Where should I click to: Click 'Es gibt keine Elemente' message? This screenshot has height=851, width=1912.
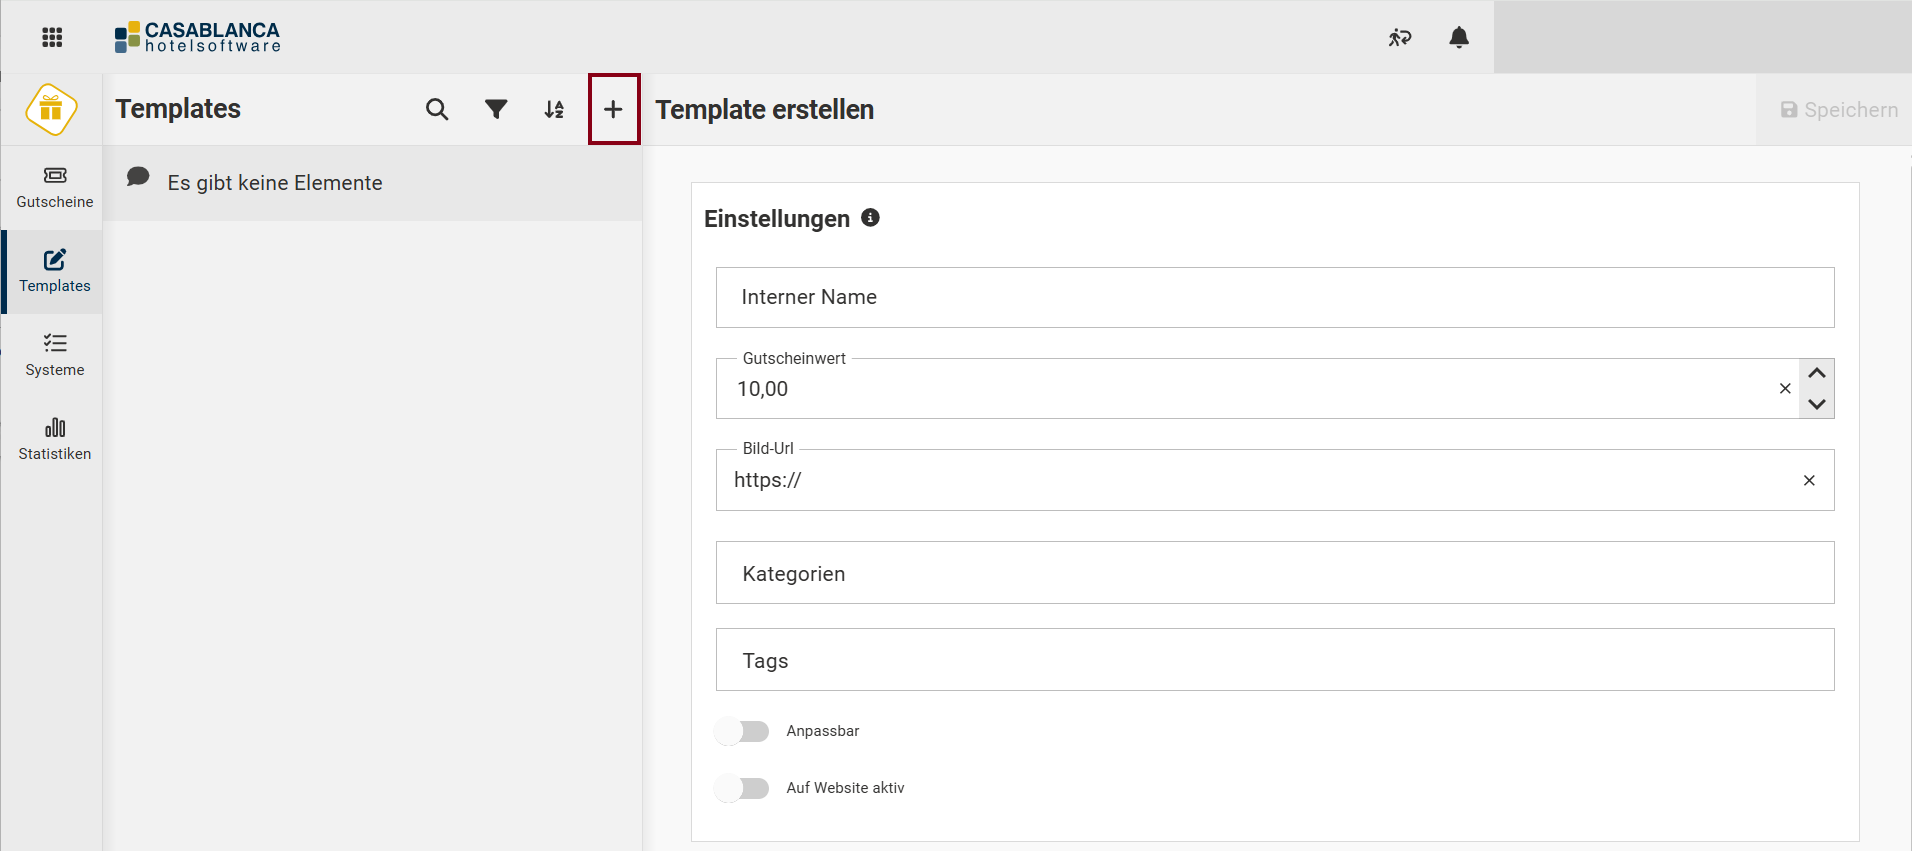click(275, 183)
